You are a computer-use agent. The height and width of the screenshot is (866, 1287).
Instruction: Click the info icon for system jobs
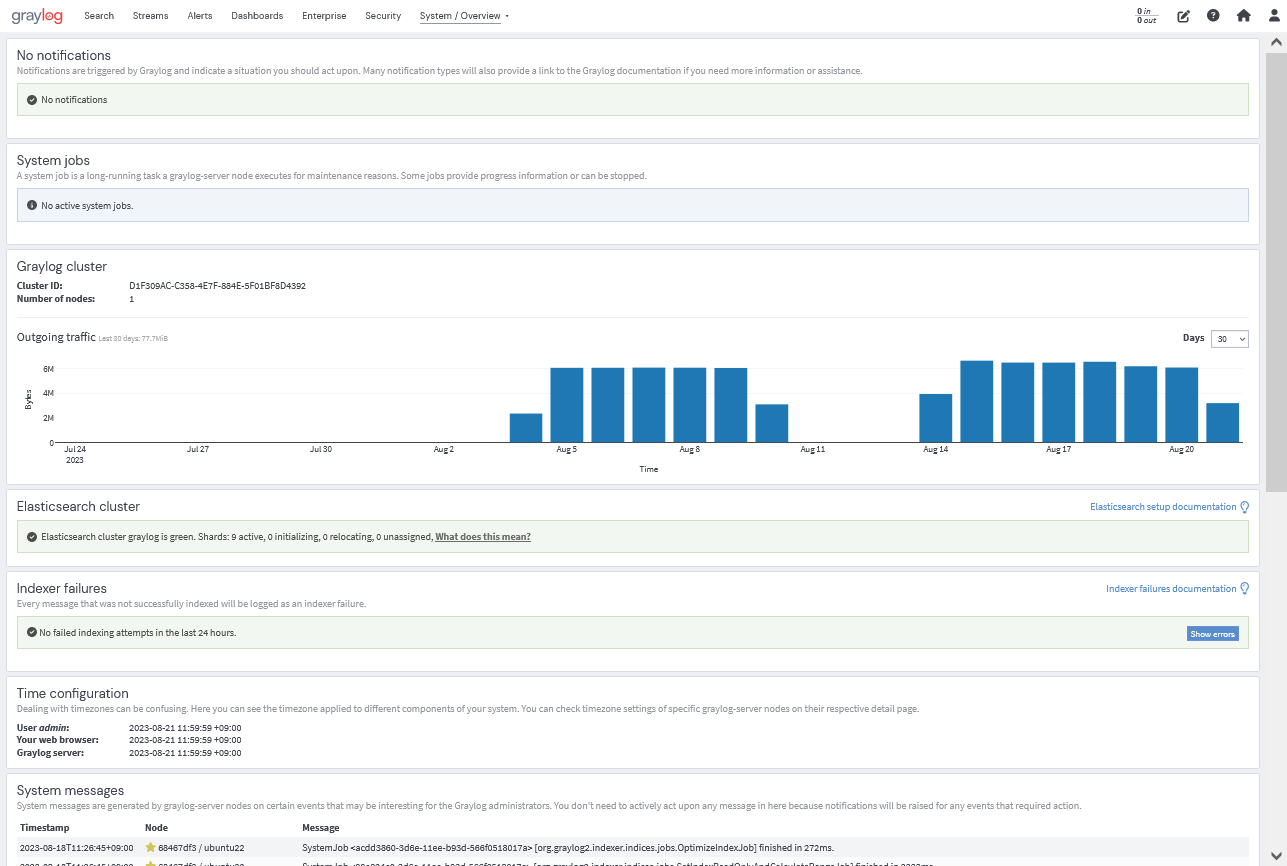click(32, 205)
